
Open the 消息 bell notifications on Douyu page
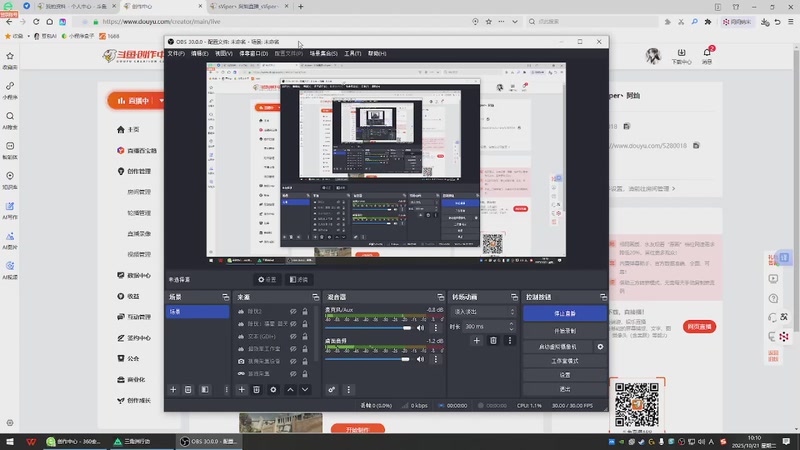707,55
